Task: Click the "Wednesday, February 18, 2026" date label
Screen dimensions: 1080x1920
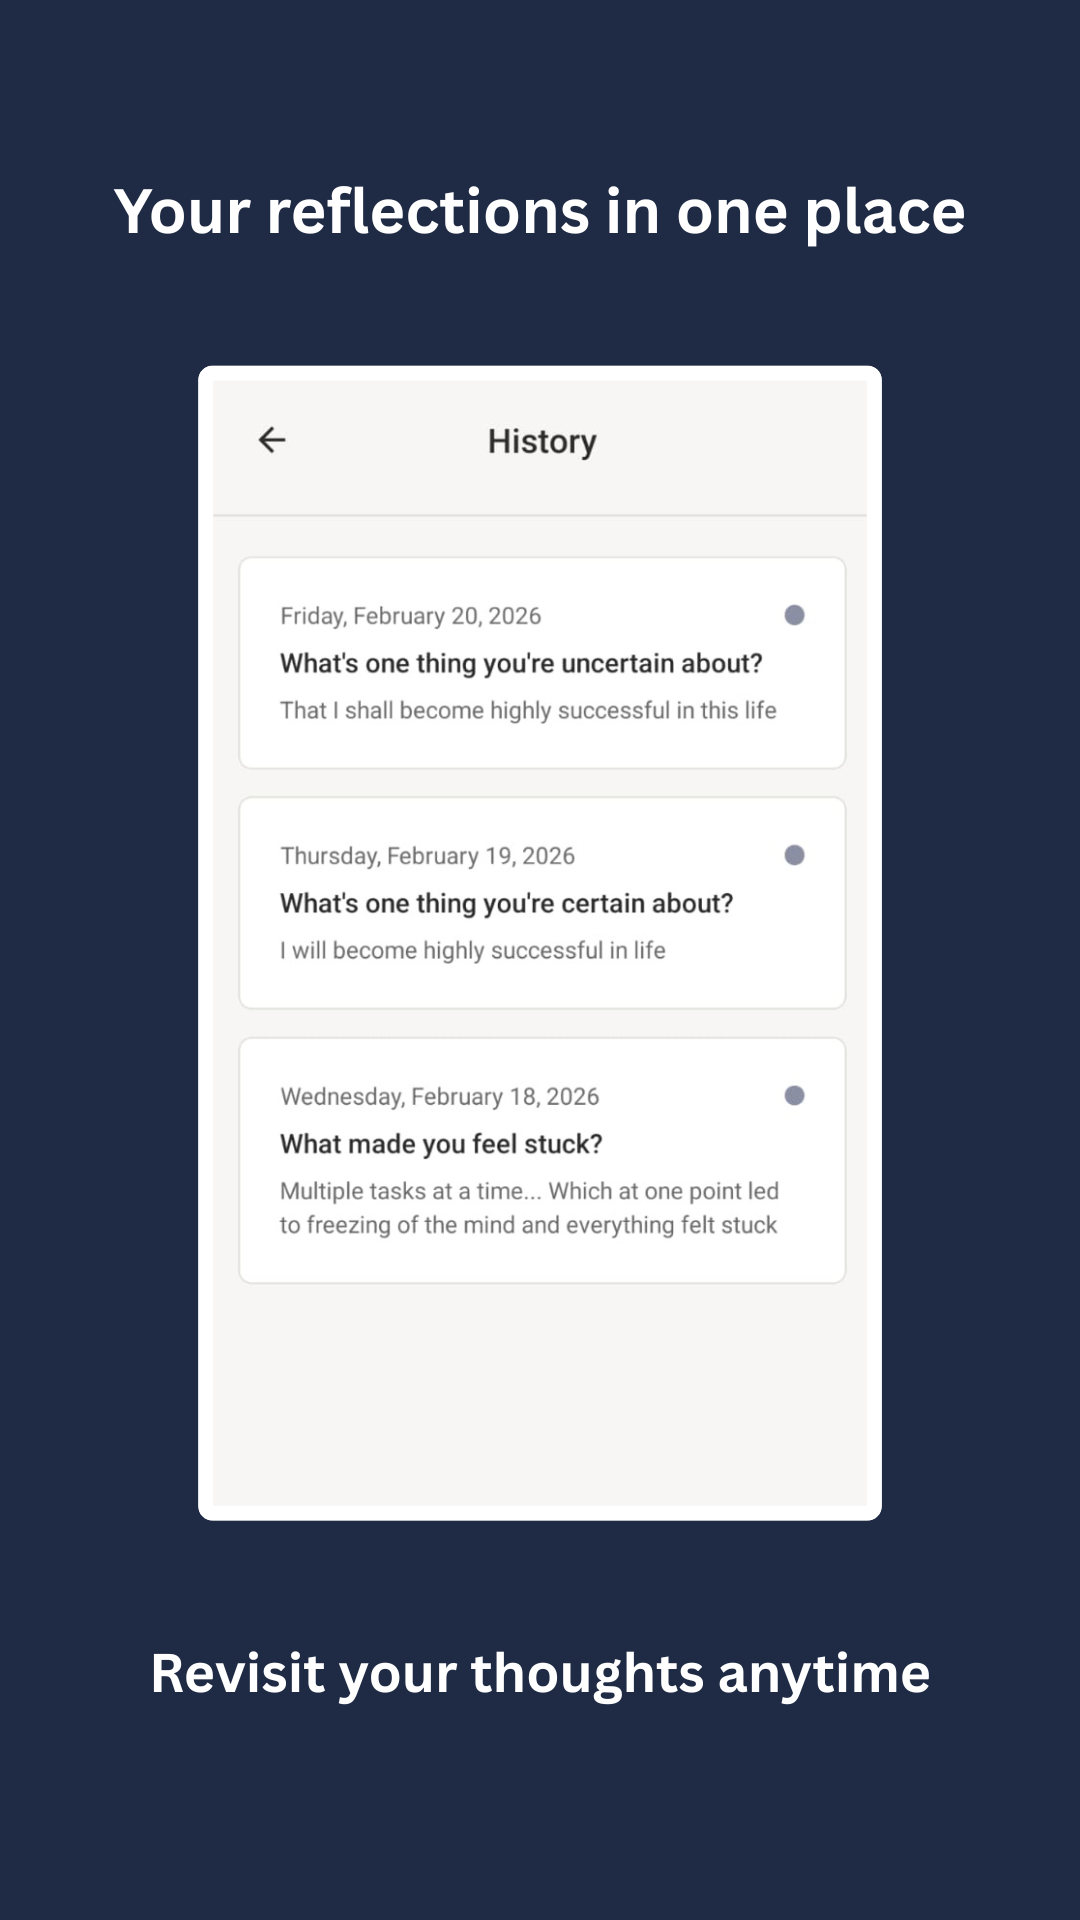Action: click(x=439, y=1096)
